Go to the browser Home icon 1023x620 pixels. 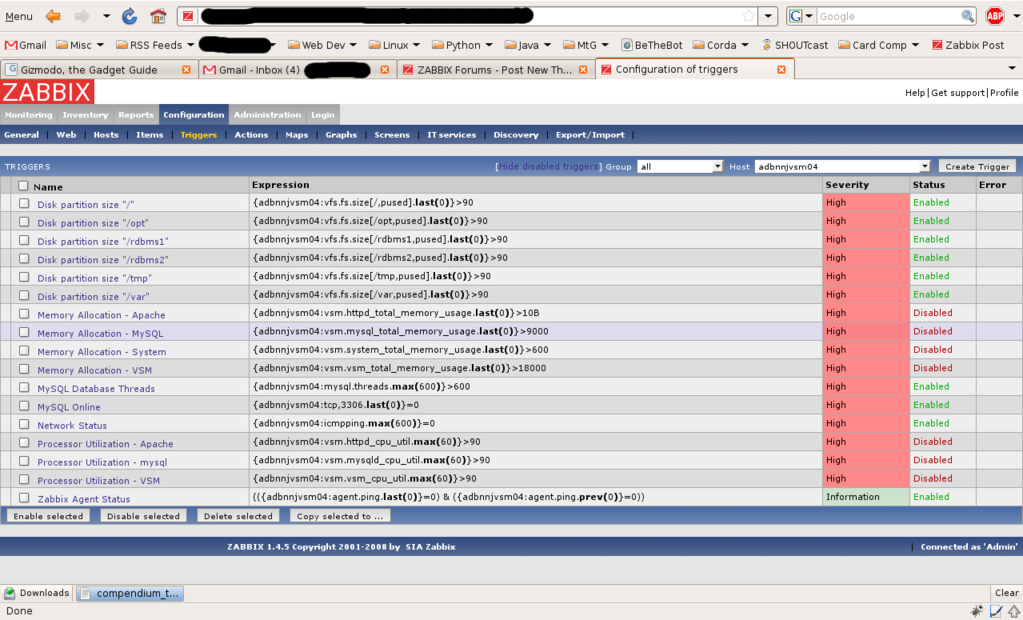[157, 16]
